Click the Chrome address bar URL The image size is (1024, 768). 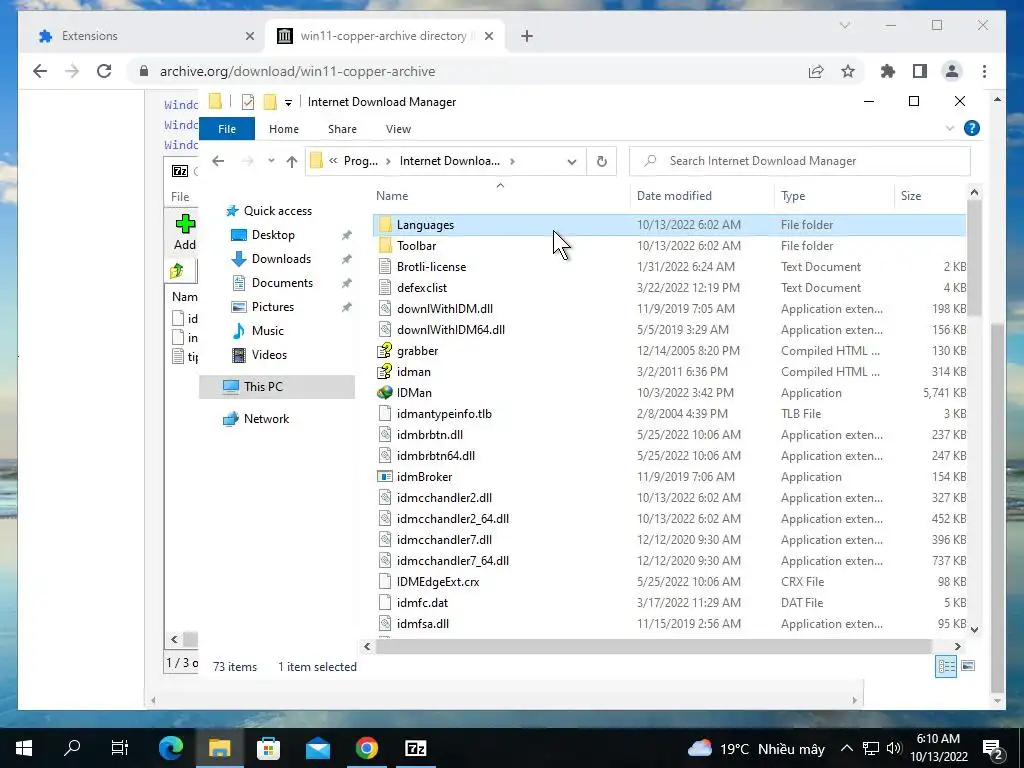(297, 71)
